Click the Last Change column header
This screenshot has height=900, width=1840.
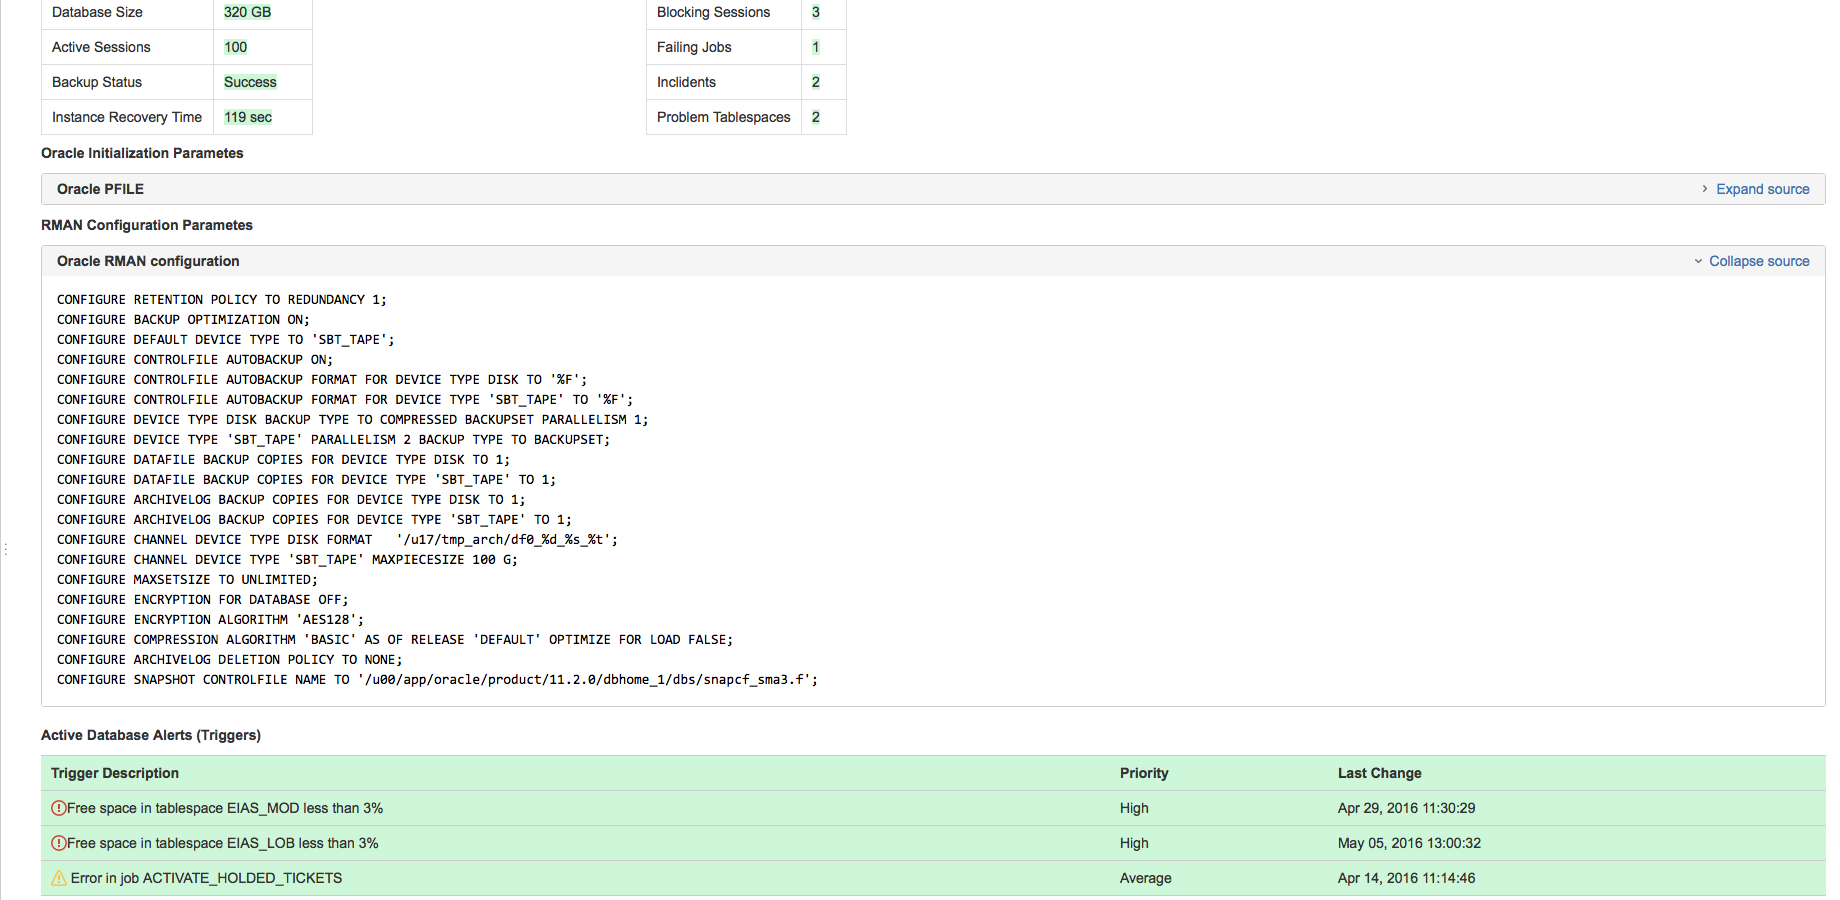tap(1379, 773)
